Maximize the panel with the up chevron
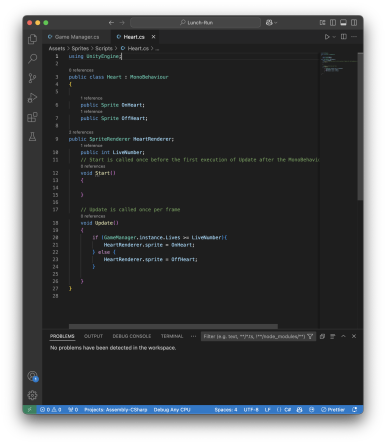The height and width of the screenshot is (444, 386). 343,336
